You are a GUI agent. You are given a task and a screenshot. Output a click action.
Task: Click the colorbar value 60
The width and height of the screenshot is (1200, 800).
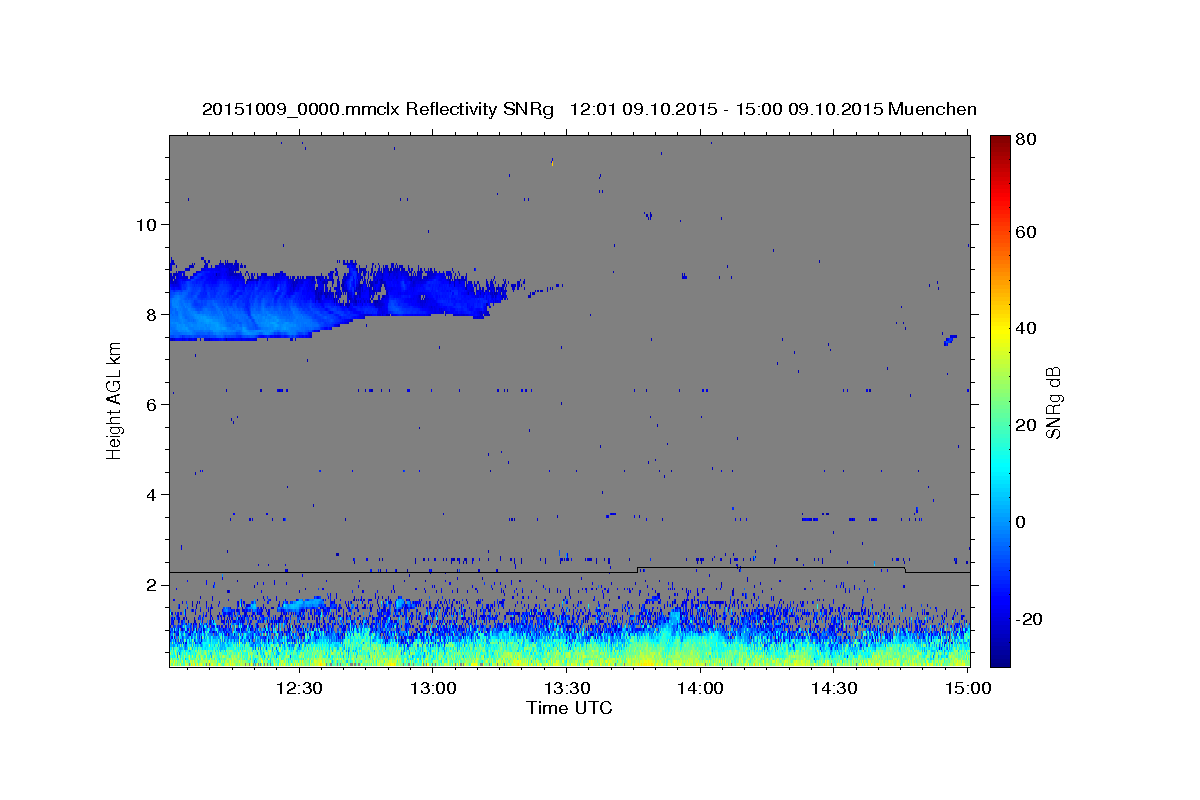coord(1027,232)
